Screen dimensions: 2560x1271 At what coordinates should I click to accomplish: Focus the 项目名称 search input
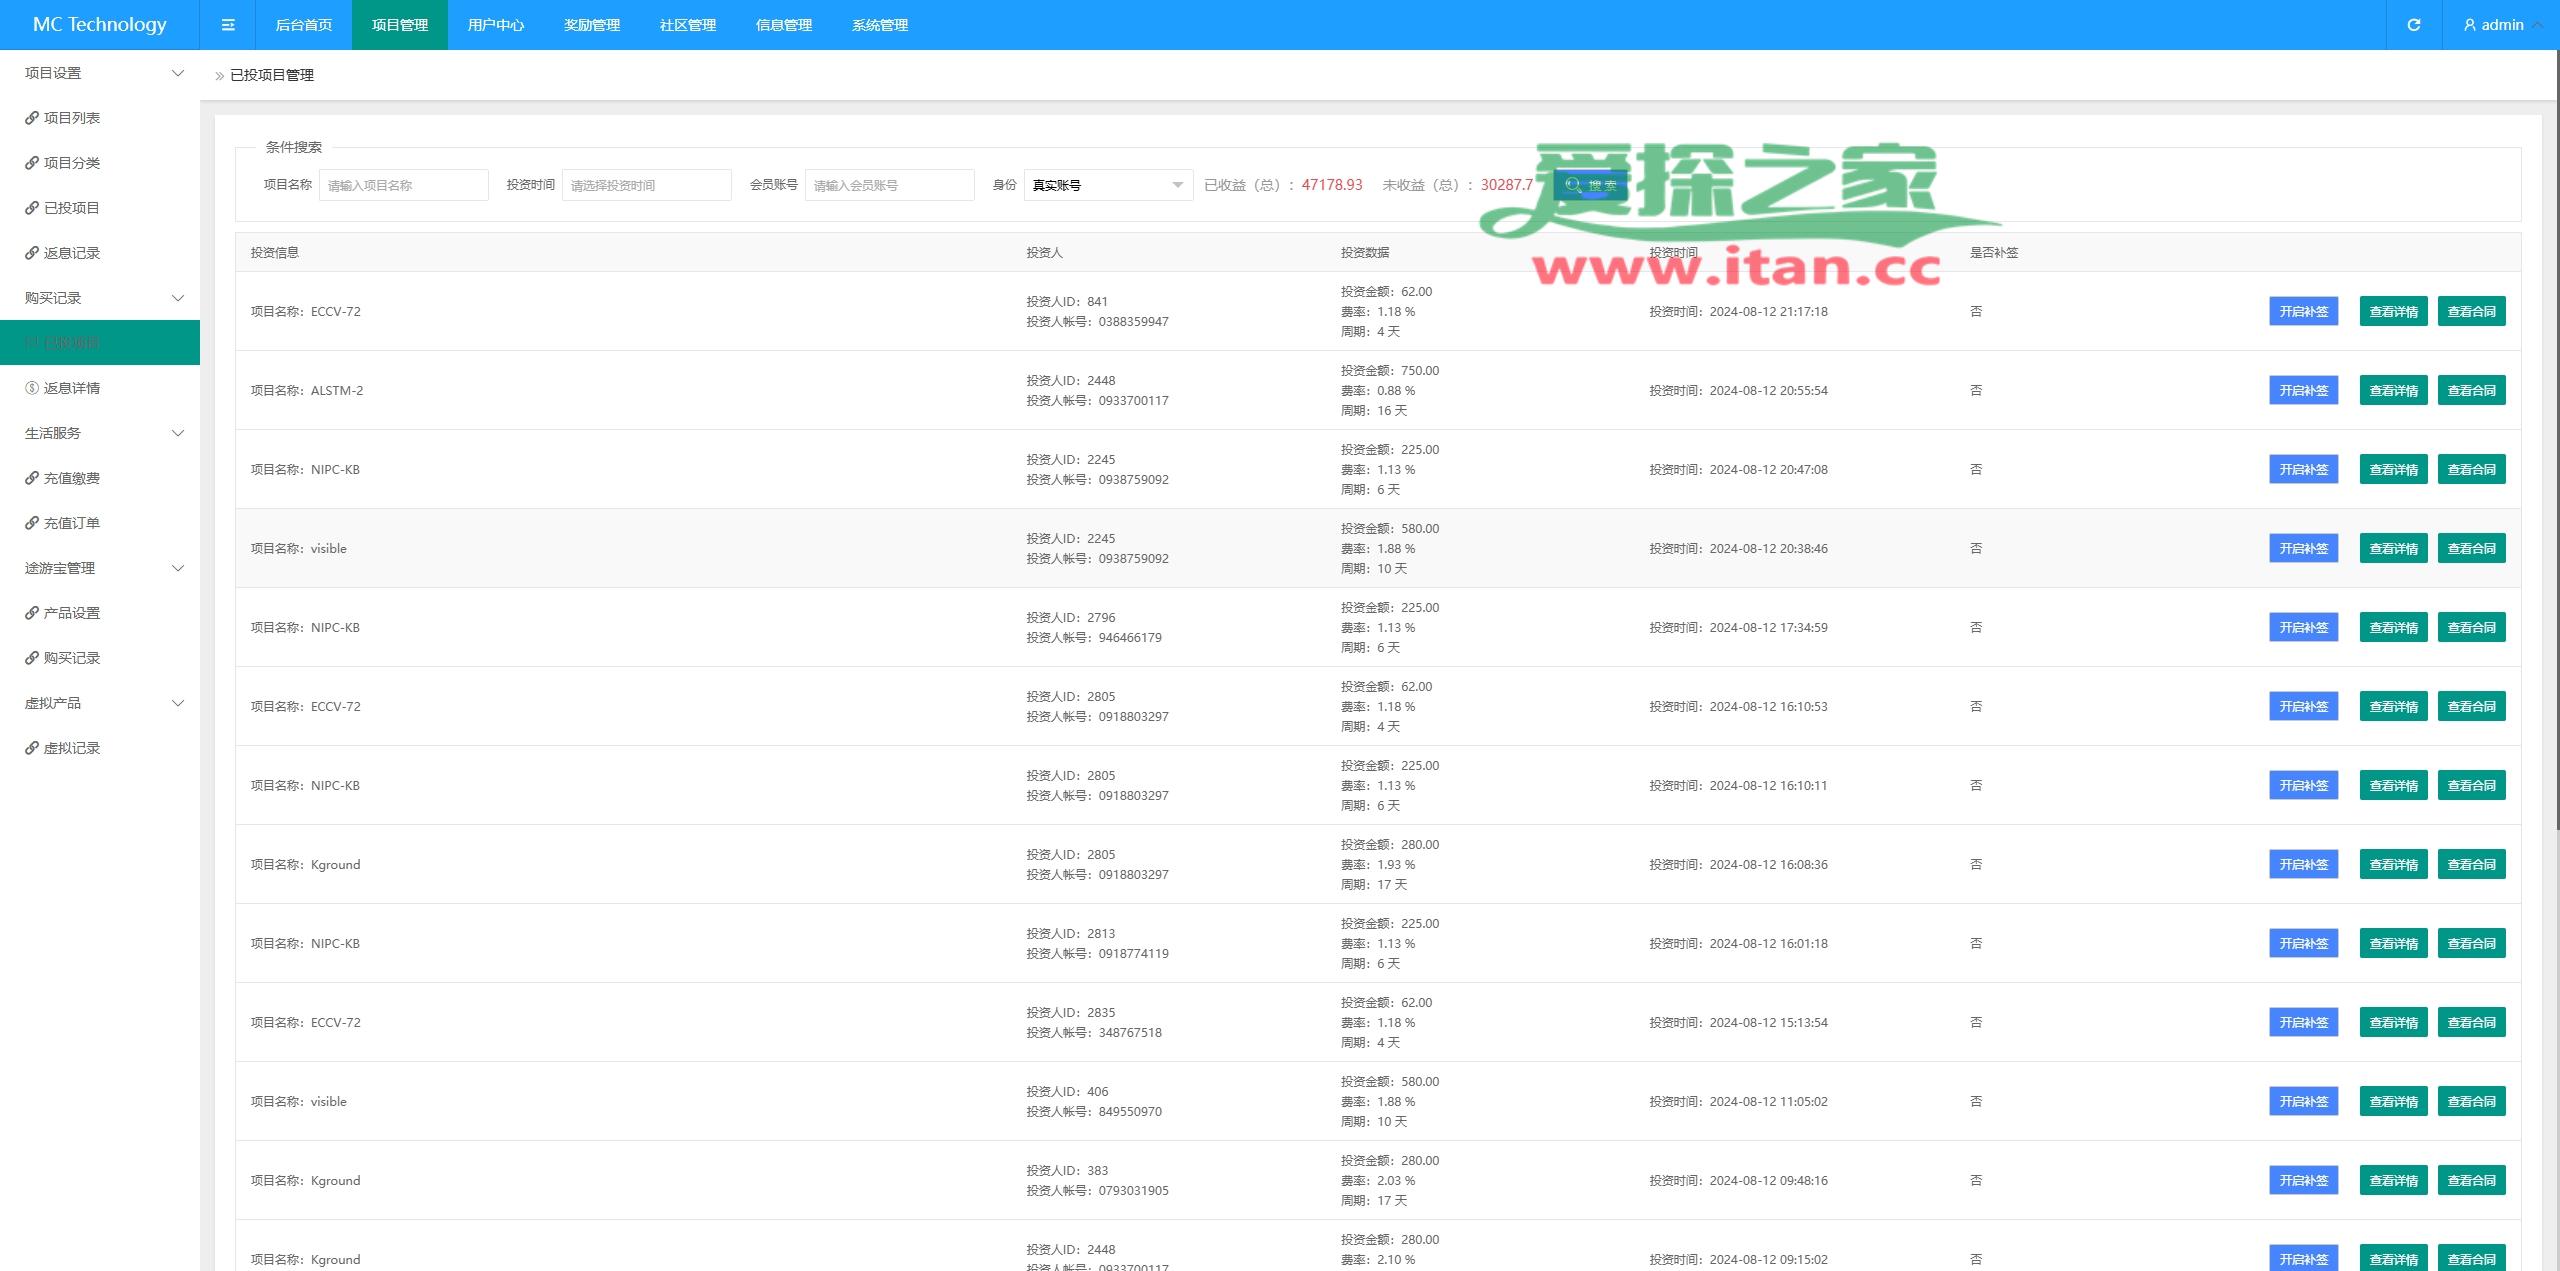(x=403, y=185)
